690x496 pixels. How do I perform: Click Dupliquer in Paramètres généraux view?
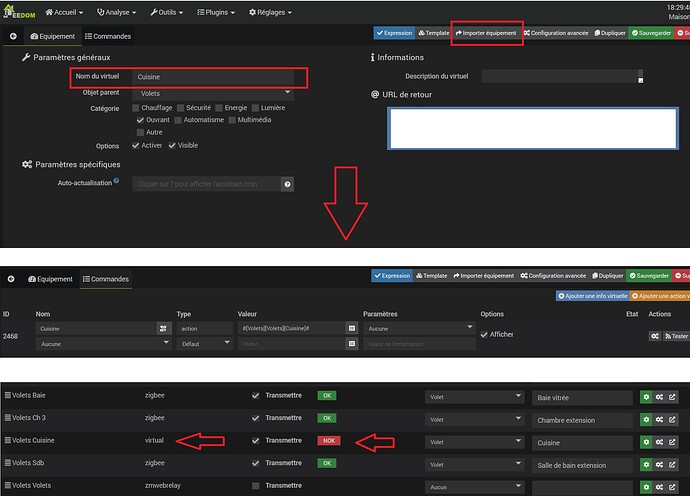coord(609,33)
